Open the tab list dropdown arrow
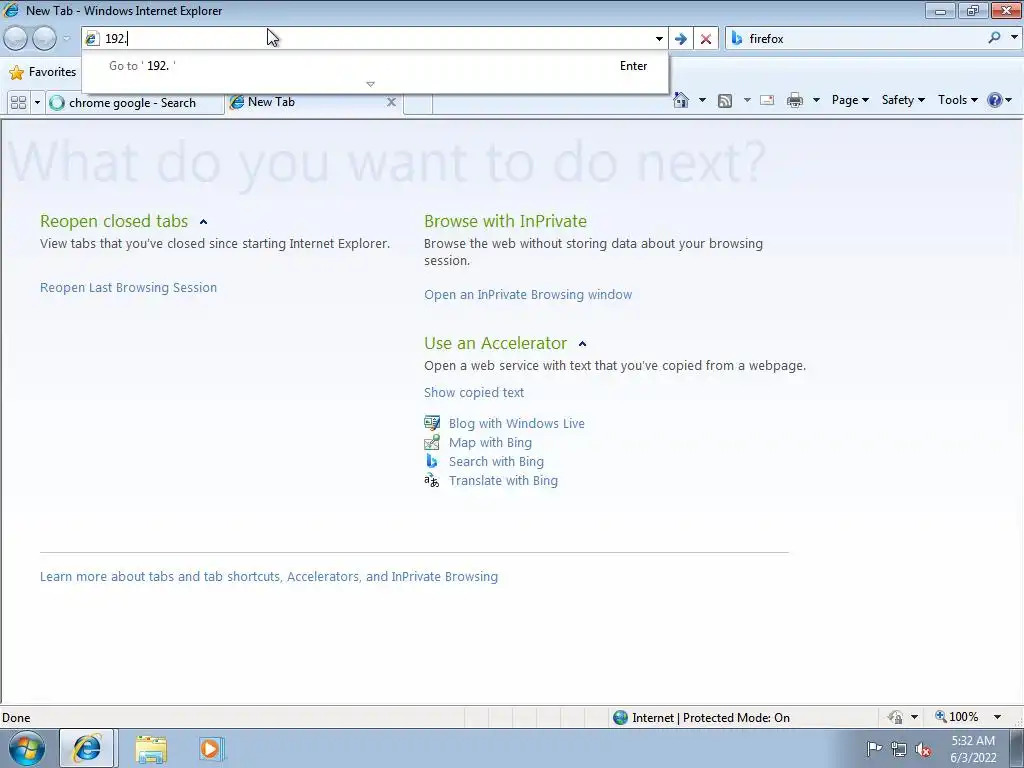This screenshot has height=768, width=1024. pyautogui.click(x=37, y=103)
